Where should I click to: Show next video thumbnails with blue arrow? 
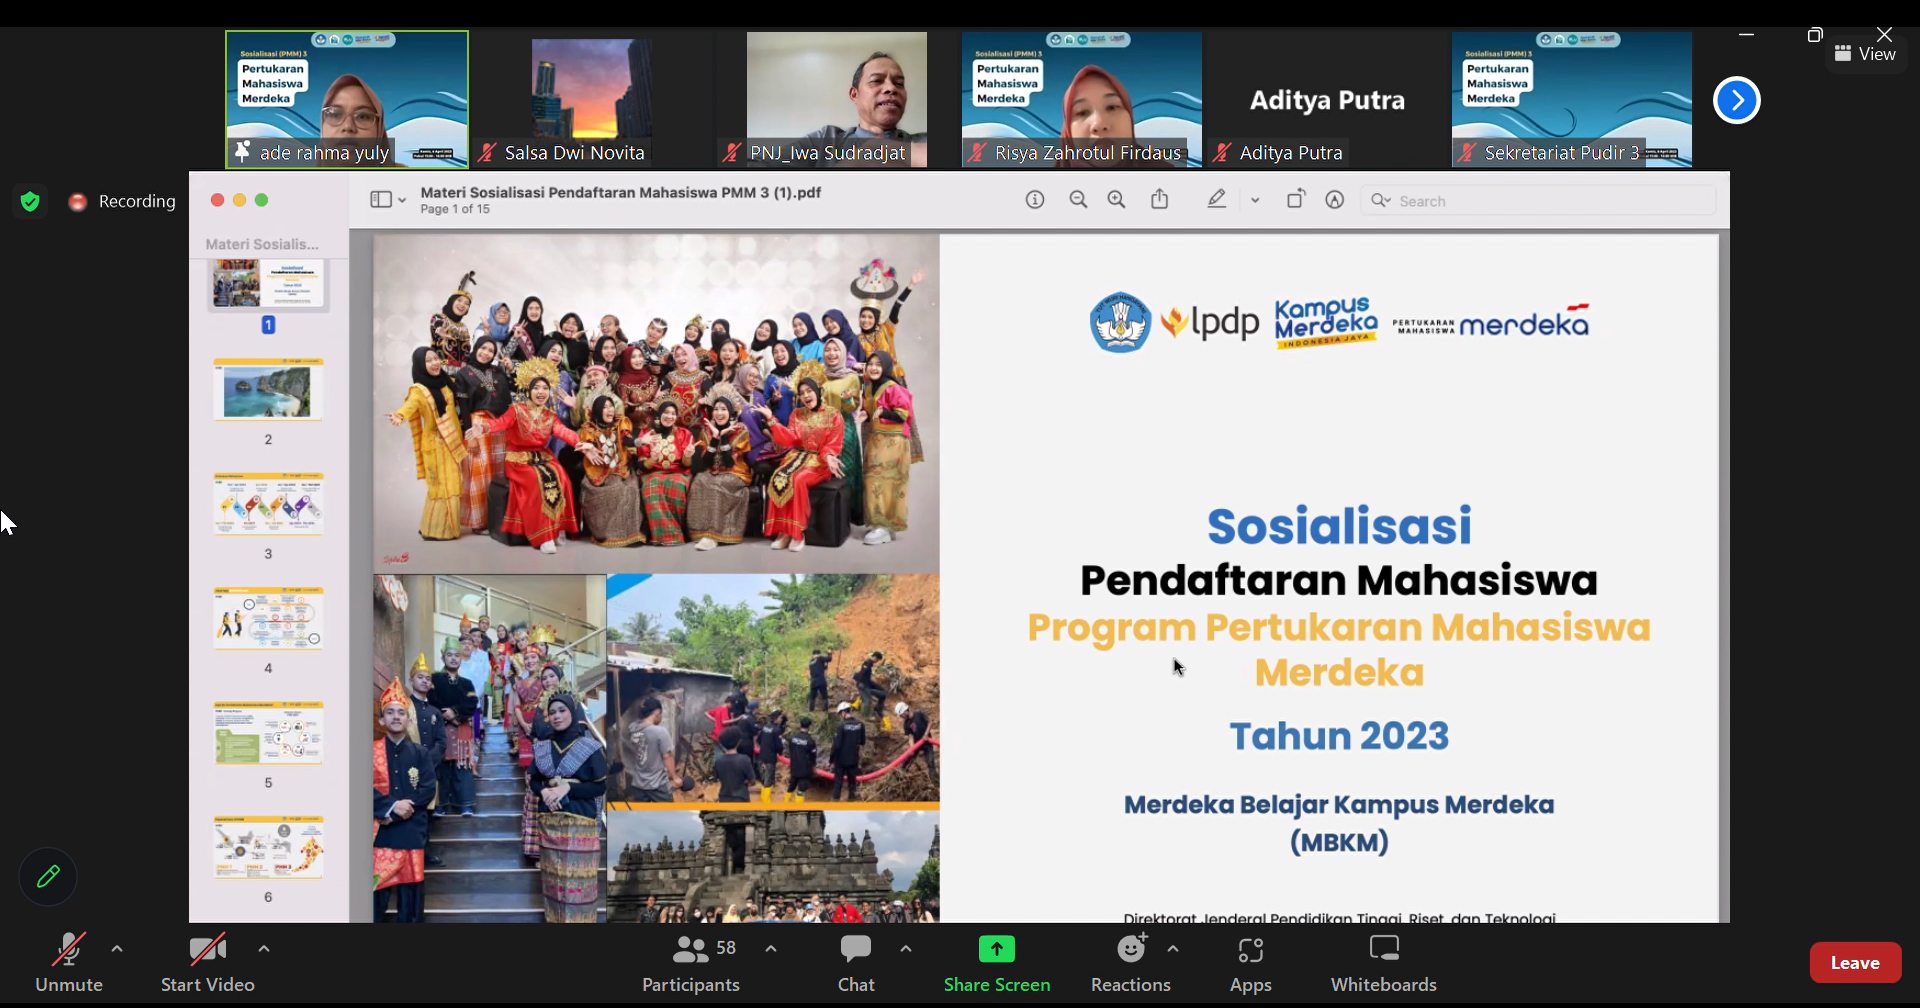click(1736, 100)
